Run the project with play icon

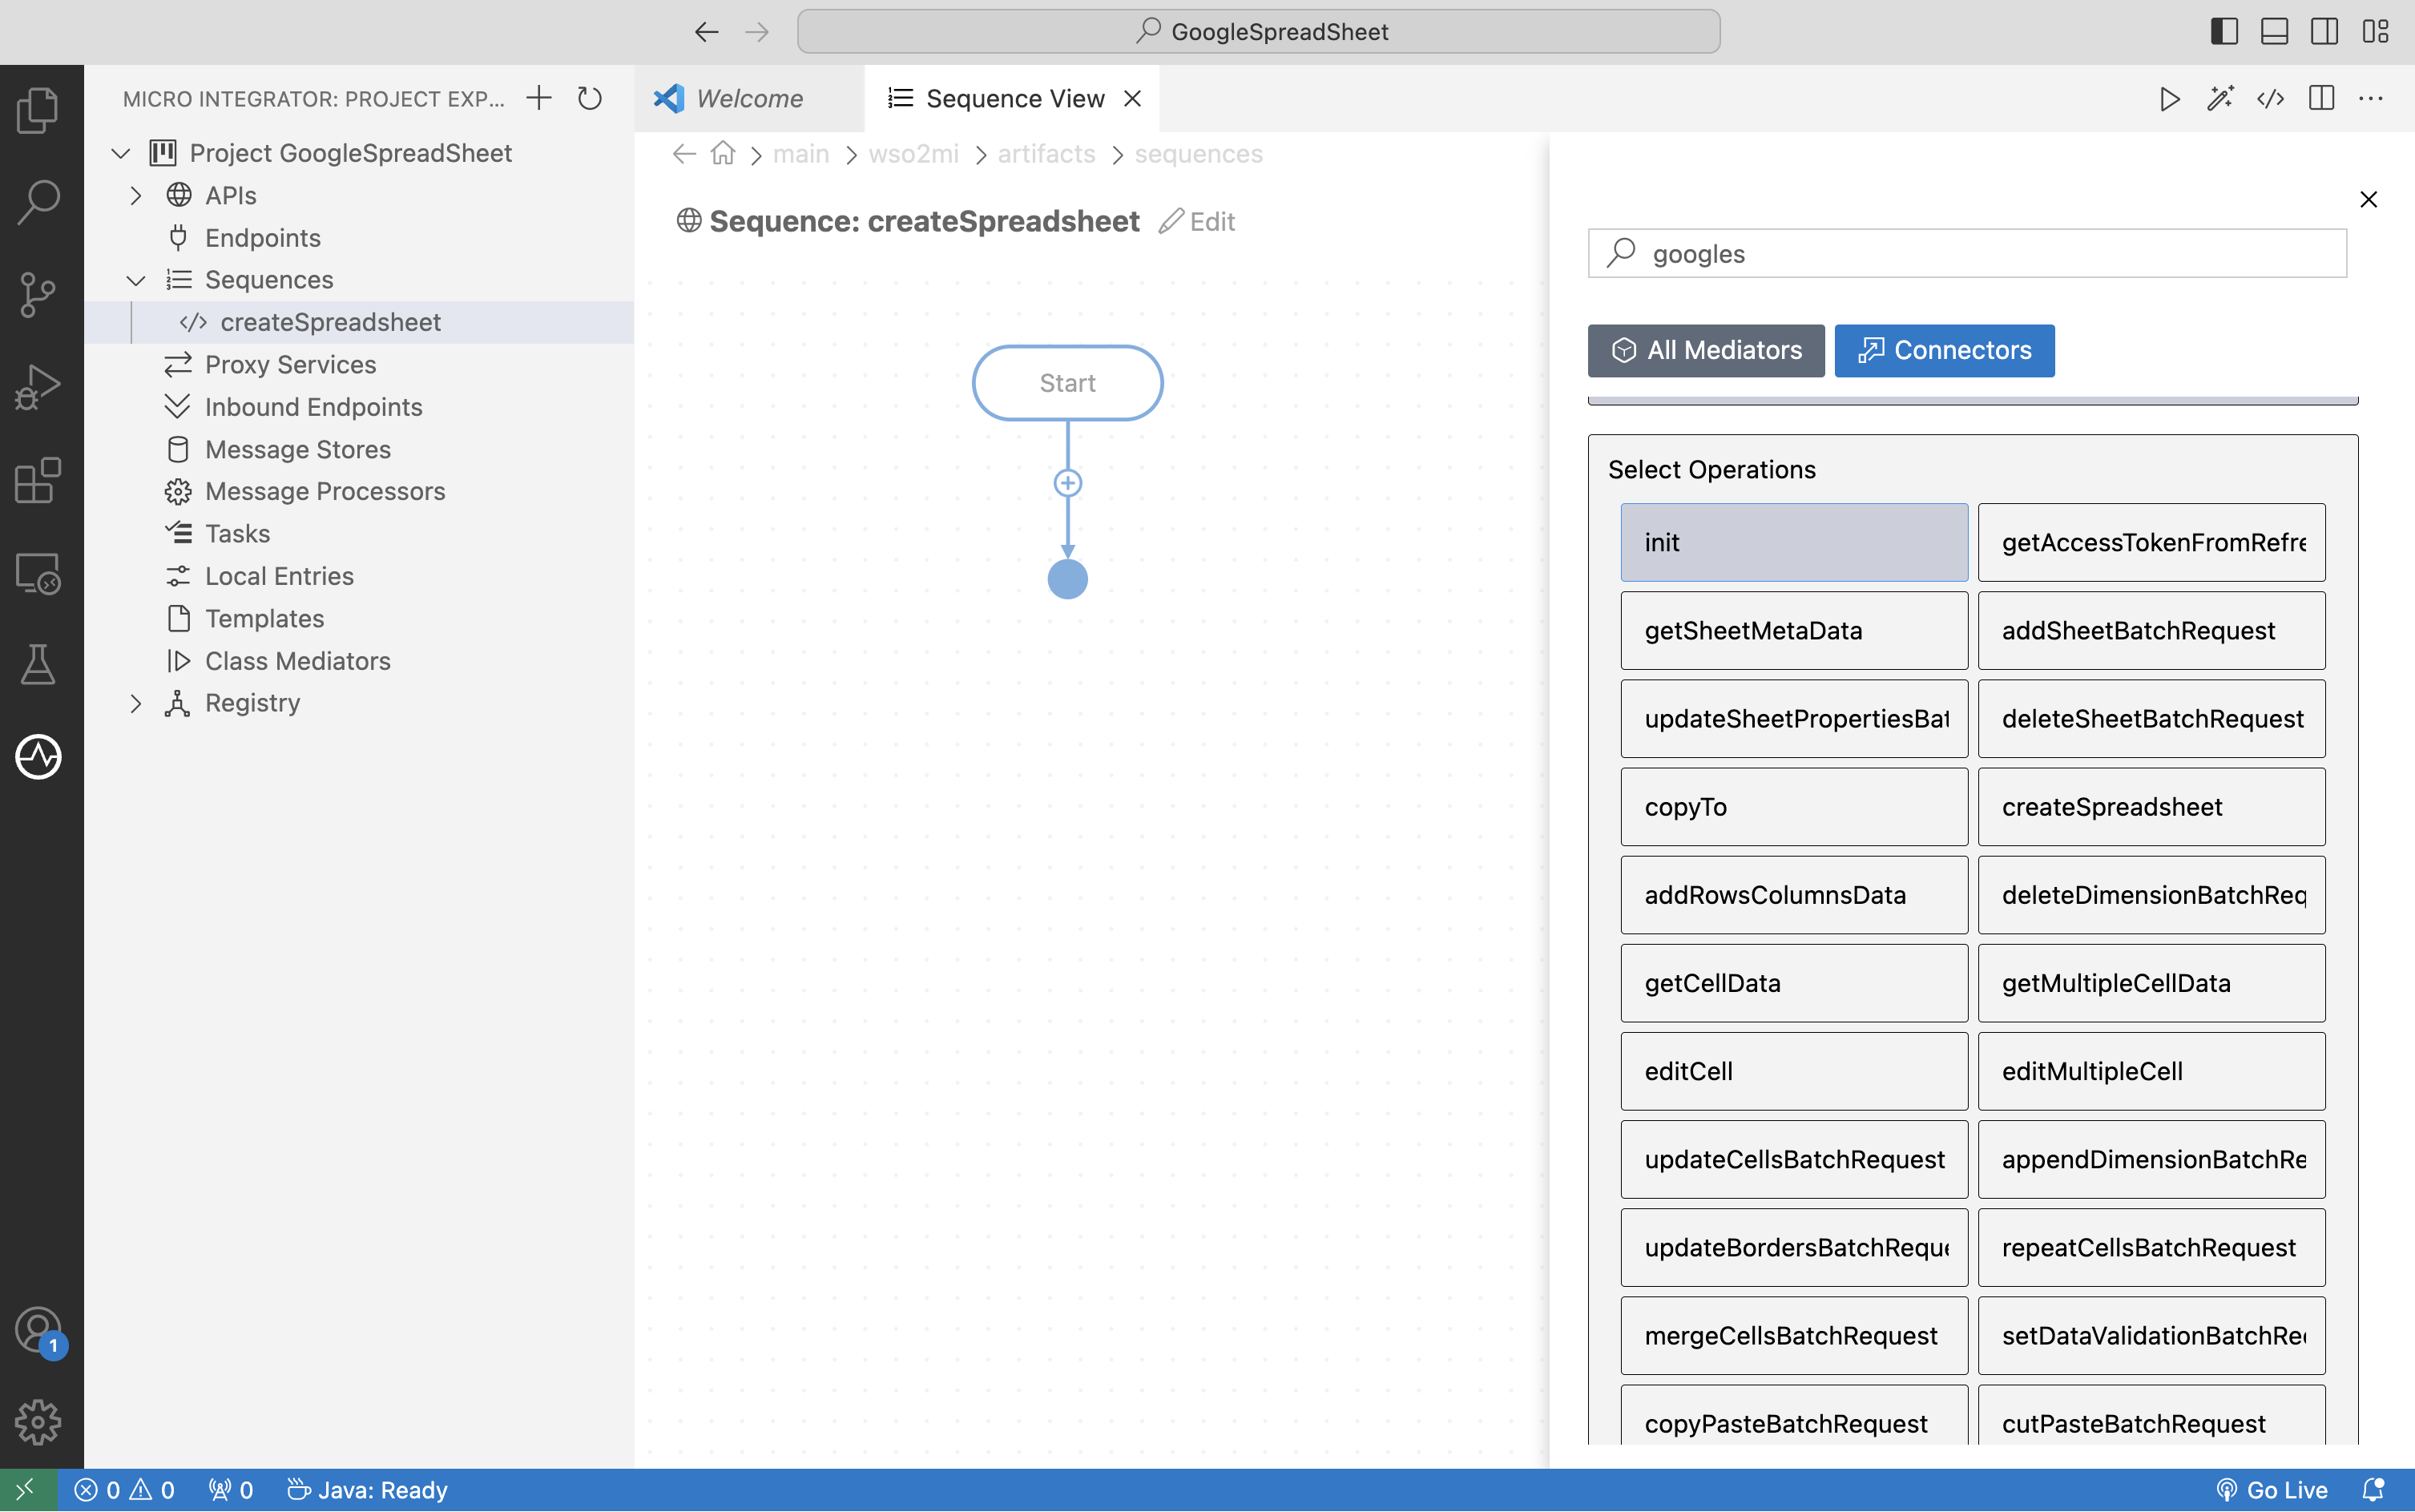point(2169,98)
